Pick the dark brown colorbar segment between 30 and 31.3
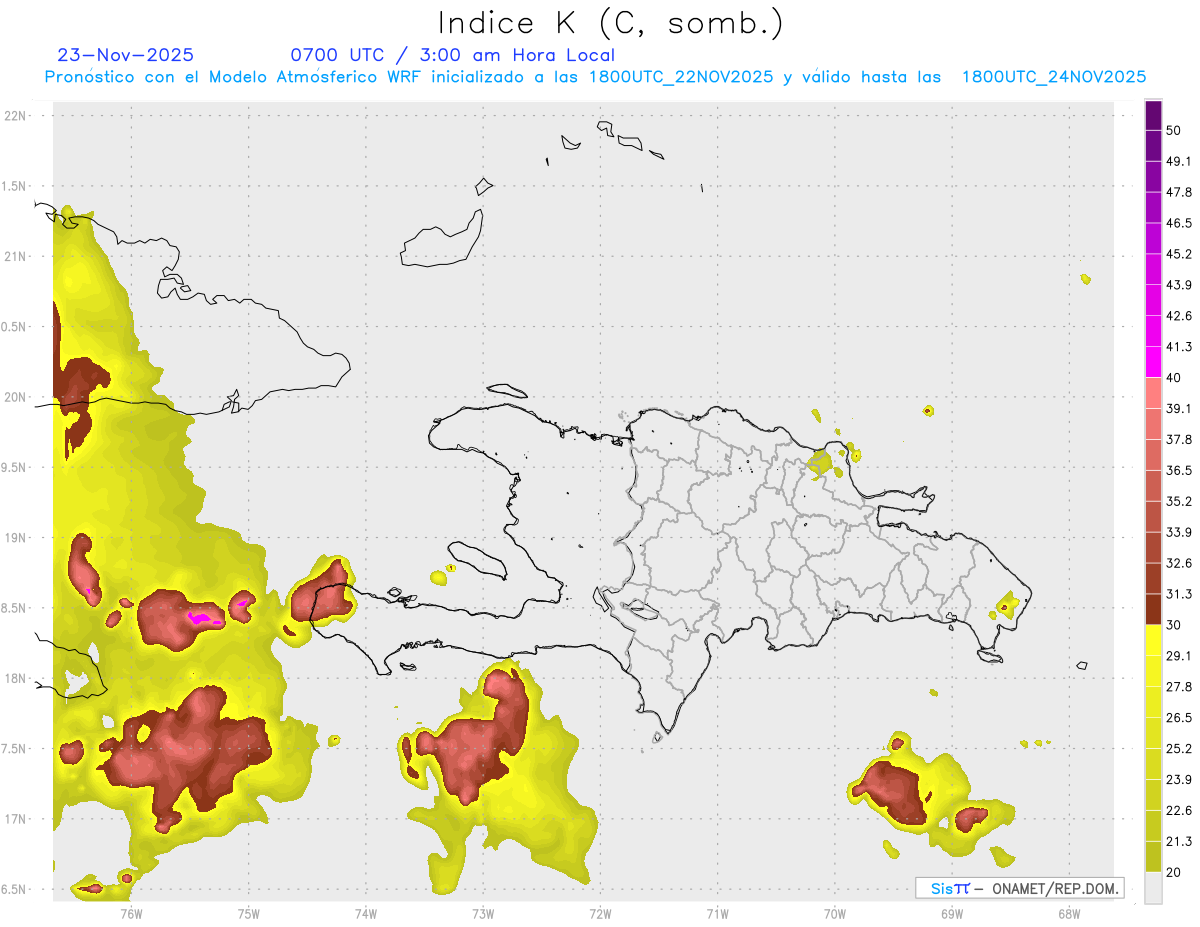This screenshot has width=1200, height=927. [x=1153, y=610]
